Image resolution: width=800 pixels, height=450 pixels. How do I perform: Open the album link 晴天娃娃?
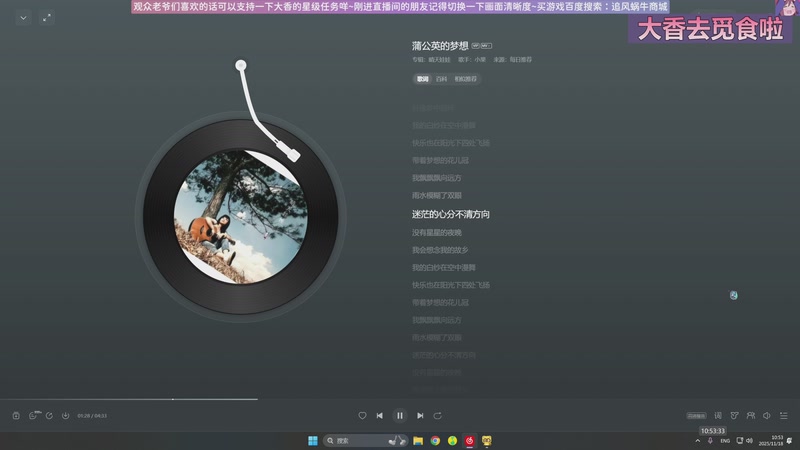pyautogui.click(x=439, y=60)
